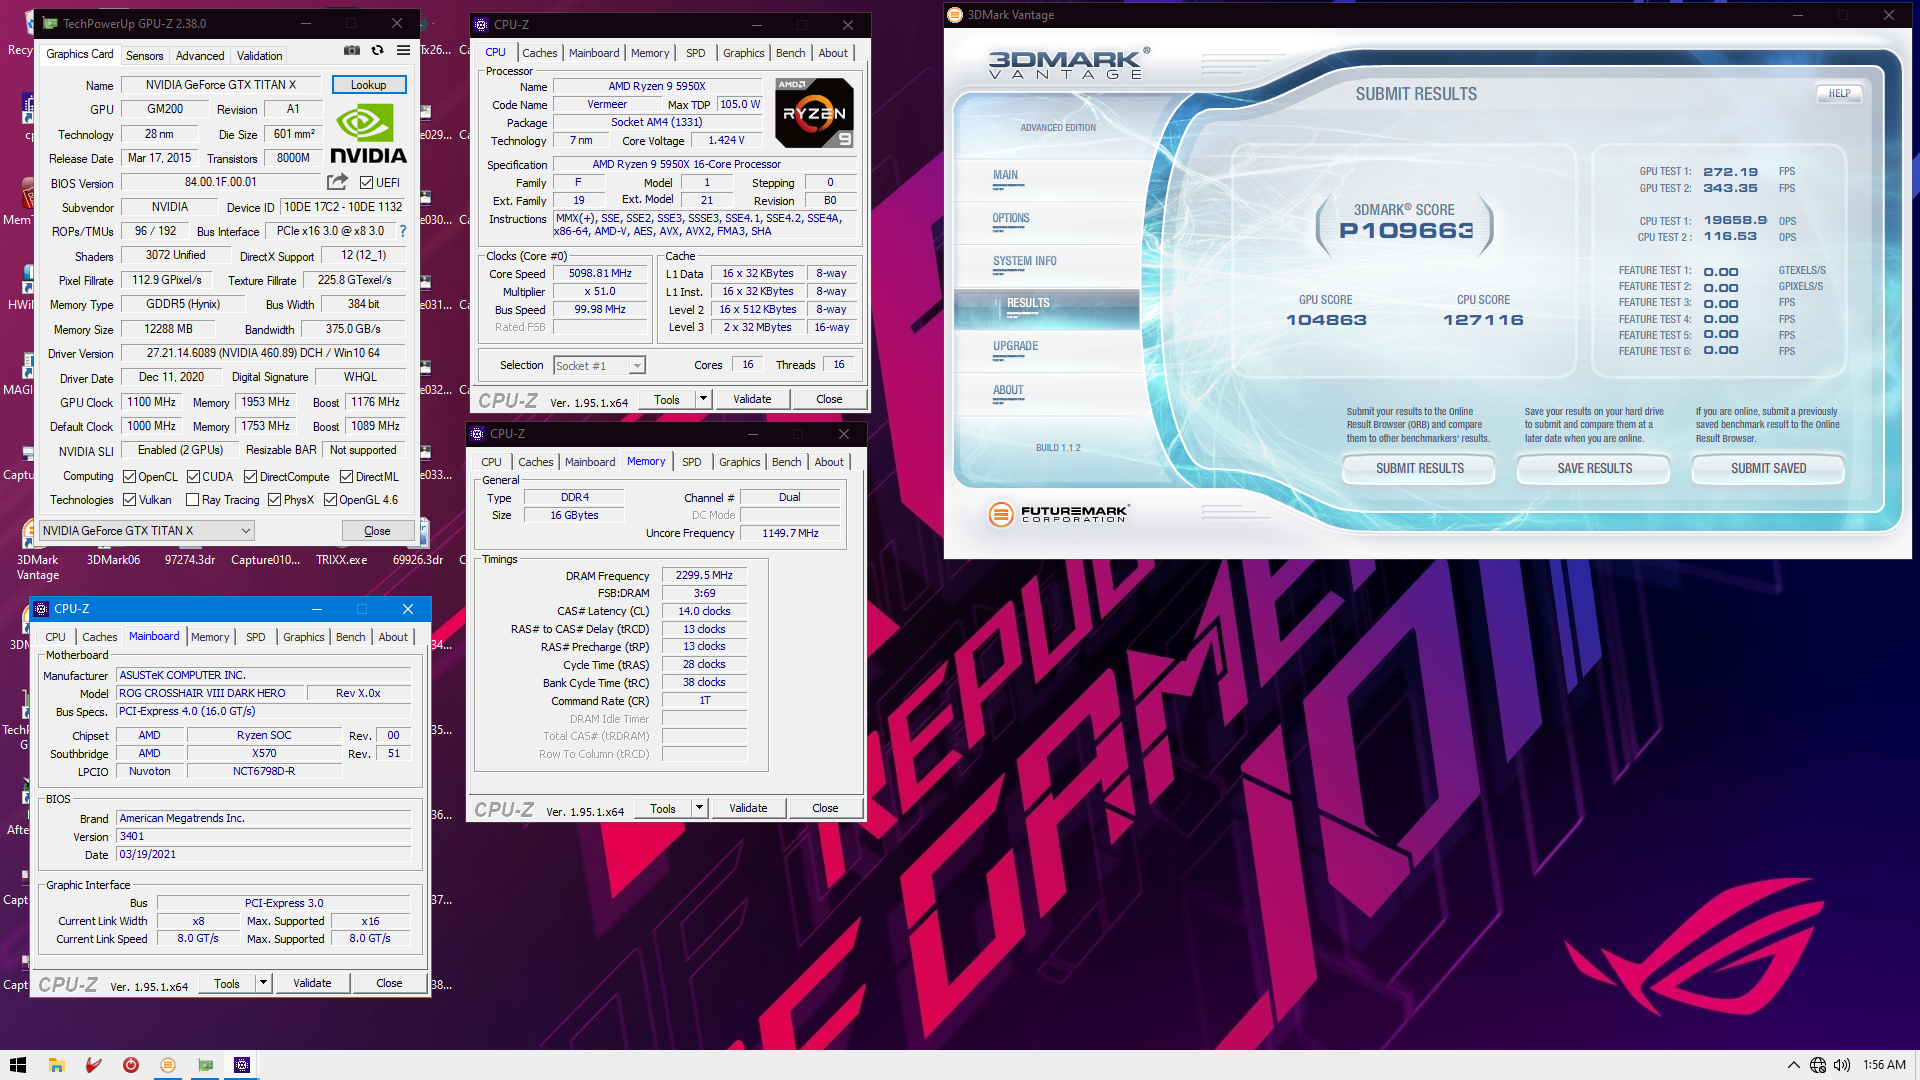Click the Bus Interface question mark help icon
The image size is (1920, 1080).
pos(403,231)
